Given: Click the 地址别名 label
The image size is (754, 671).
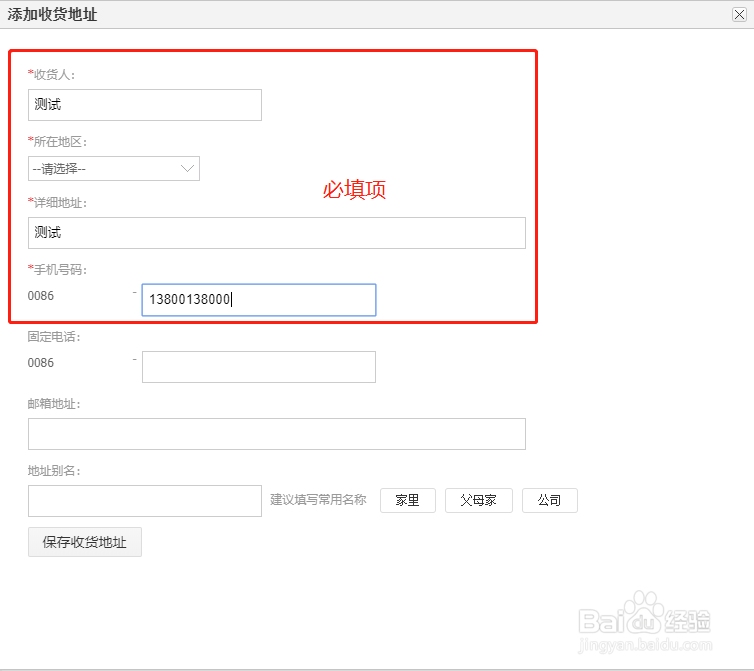Looking at the screenshot, I should (x=54, y=470).
